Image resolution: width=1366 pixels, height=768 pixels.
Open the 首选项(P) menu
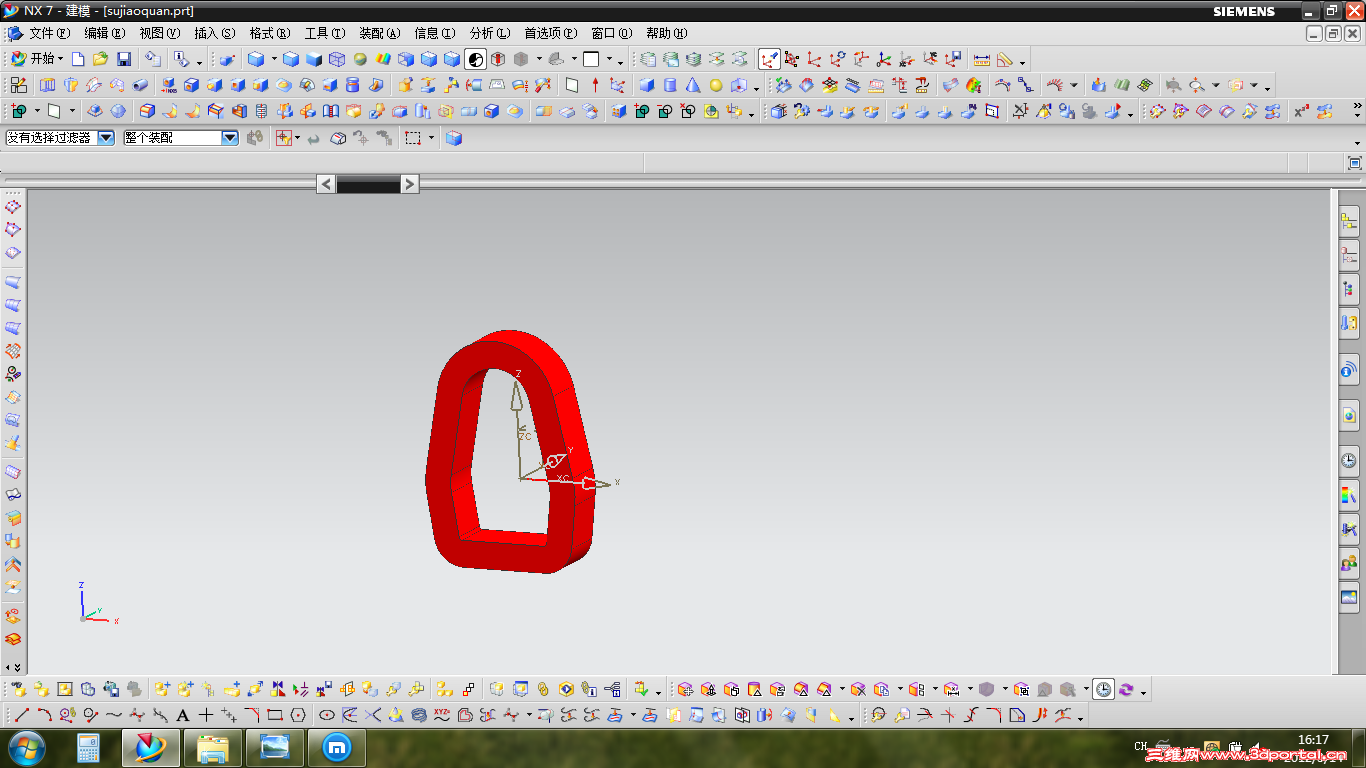[x=551, y=33]
